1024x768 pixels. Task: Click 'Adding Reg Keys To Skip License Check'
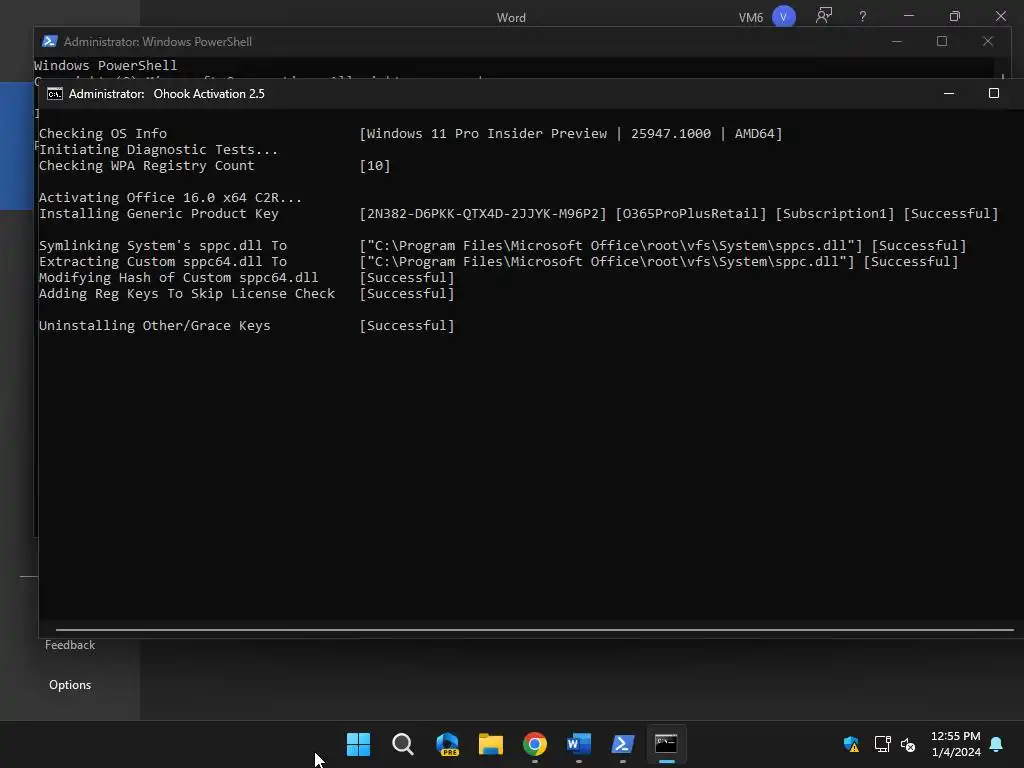click(x=186, y=293)
